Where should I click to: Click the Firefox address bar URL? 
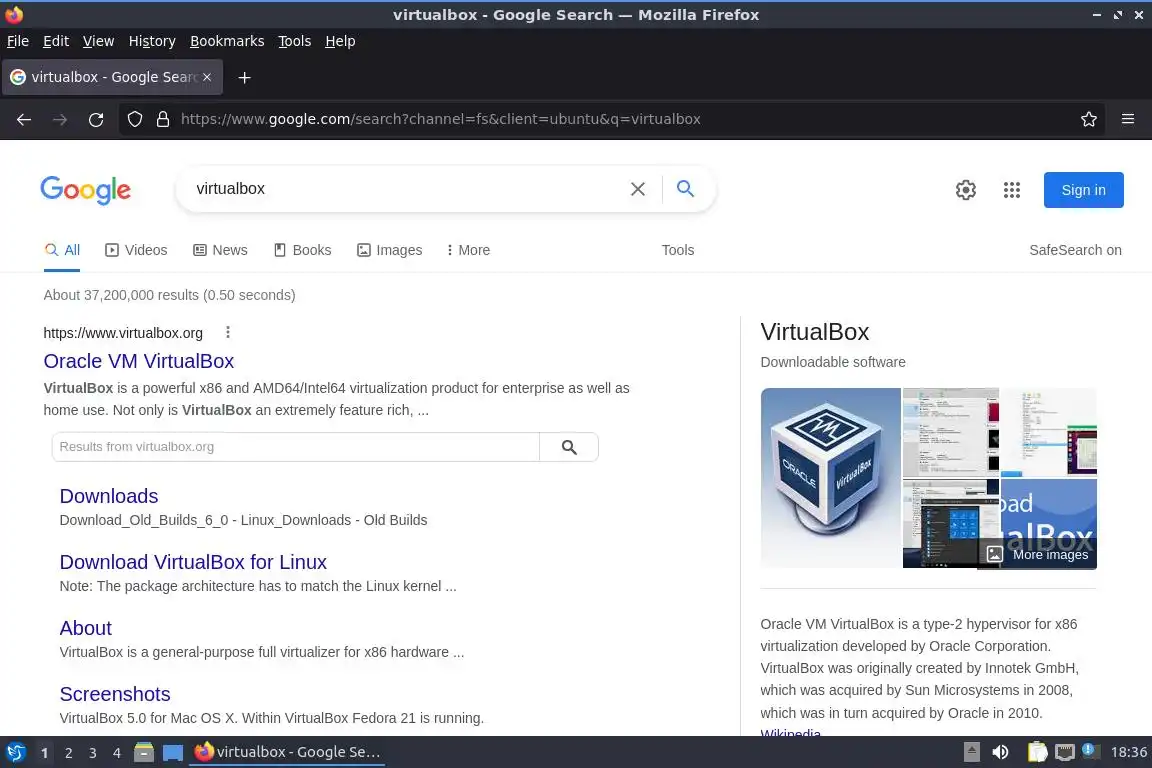(x=441, y=119)
